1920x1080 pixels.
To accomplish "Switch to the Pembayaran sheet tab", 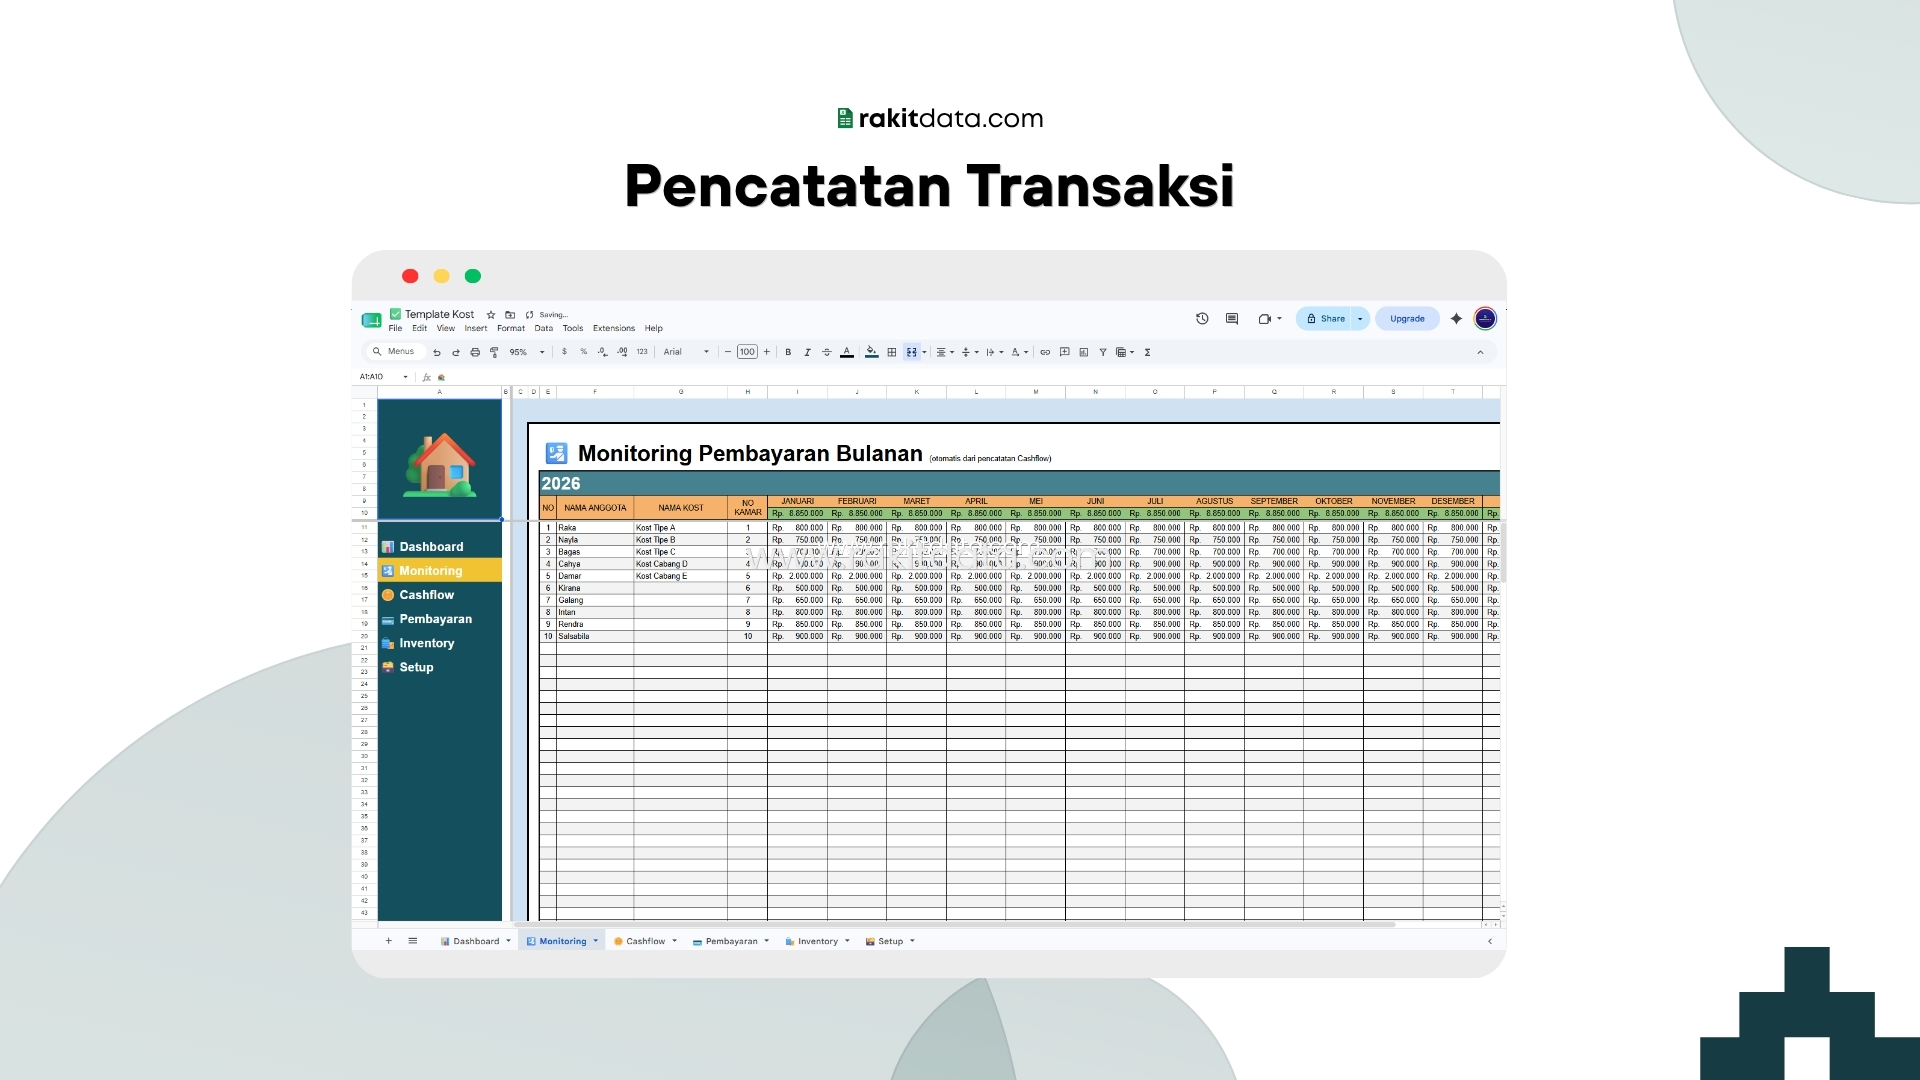I will (732, 941).
